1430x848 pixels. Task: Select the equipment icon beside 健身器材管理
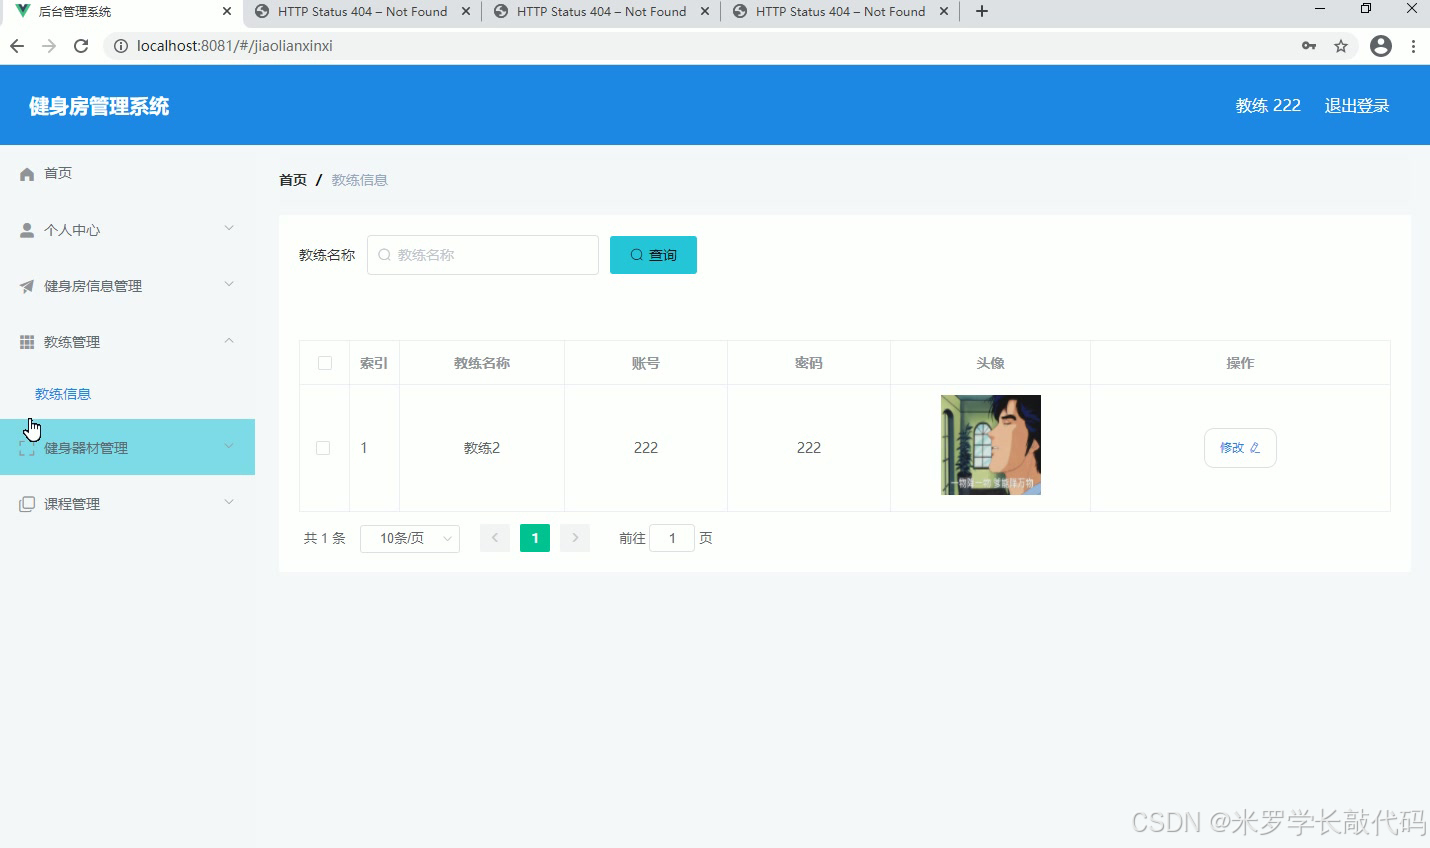click(x=26, y=447)
